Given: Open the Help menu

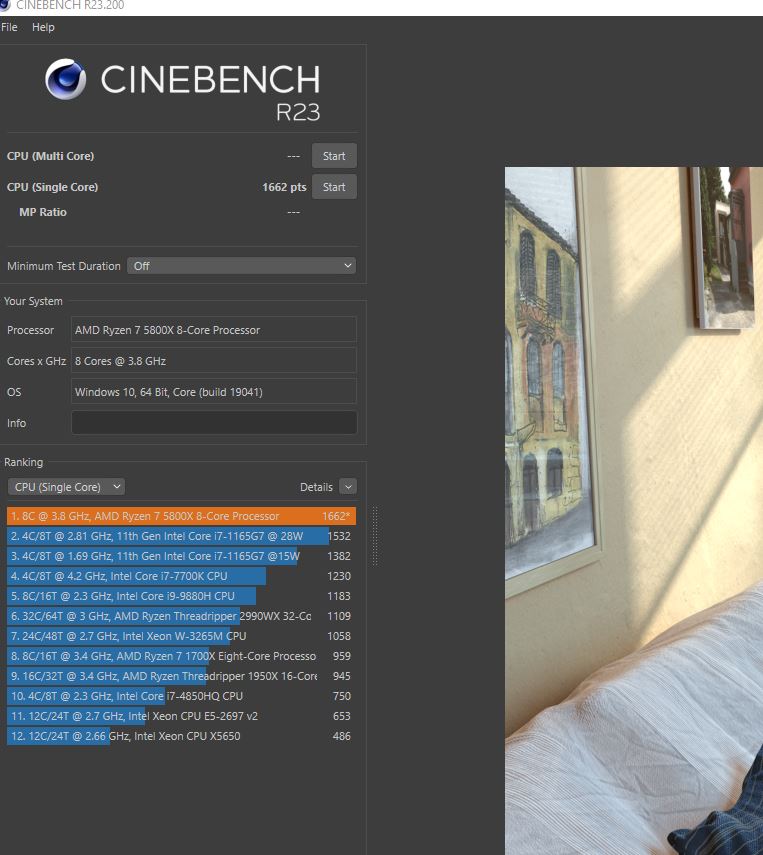Looking at the screenshot, I should 43,27.
